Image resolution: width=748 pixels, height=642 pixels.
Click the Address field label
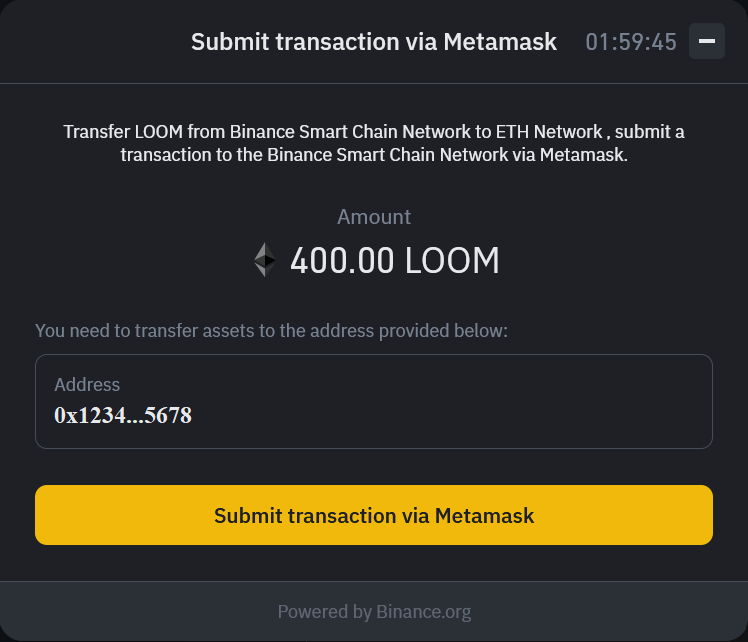point(87,385)
